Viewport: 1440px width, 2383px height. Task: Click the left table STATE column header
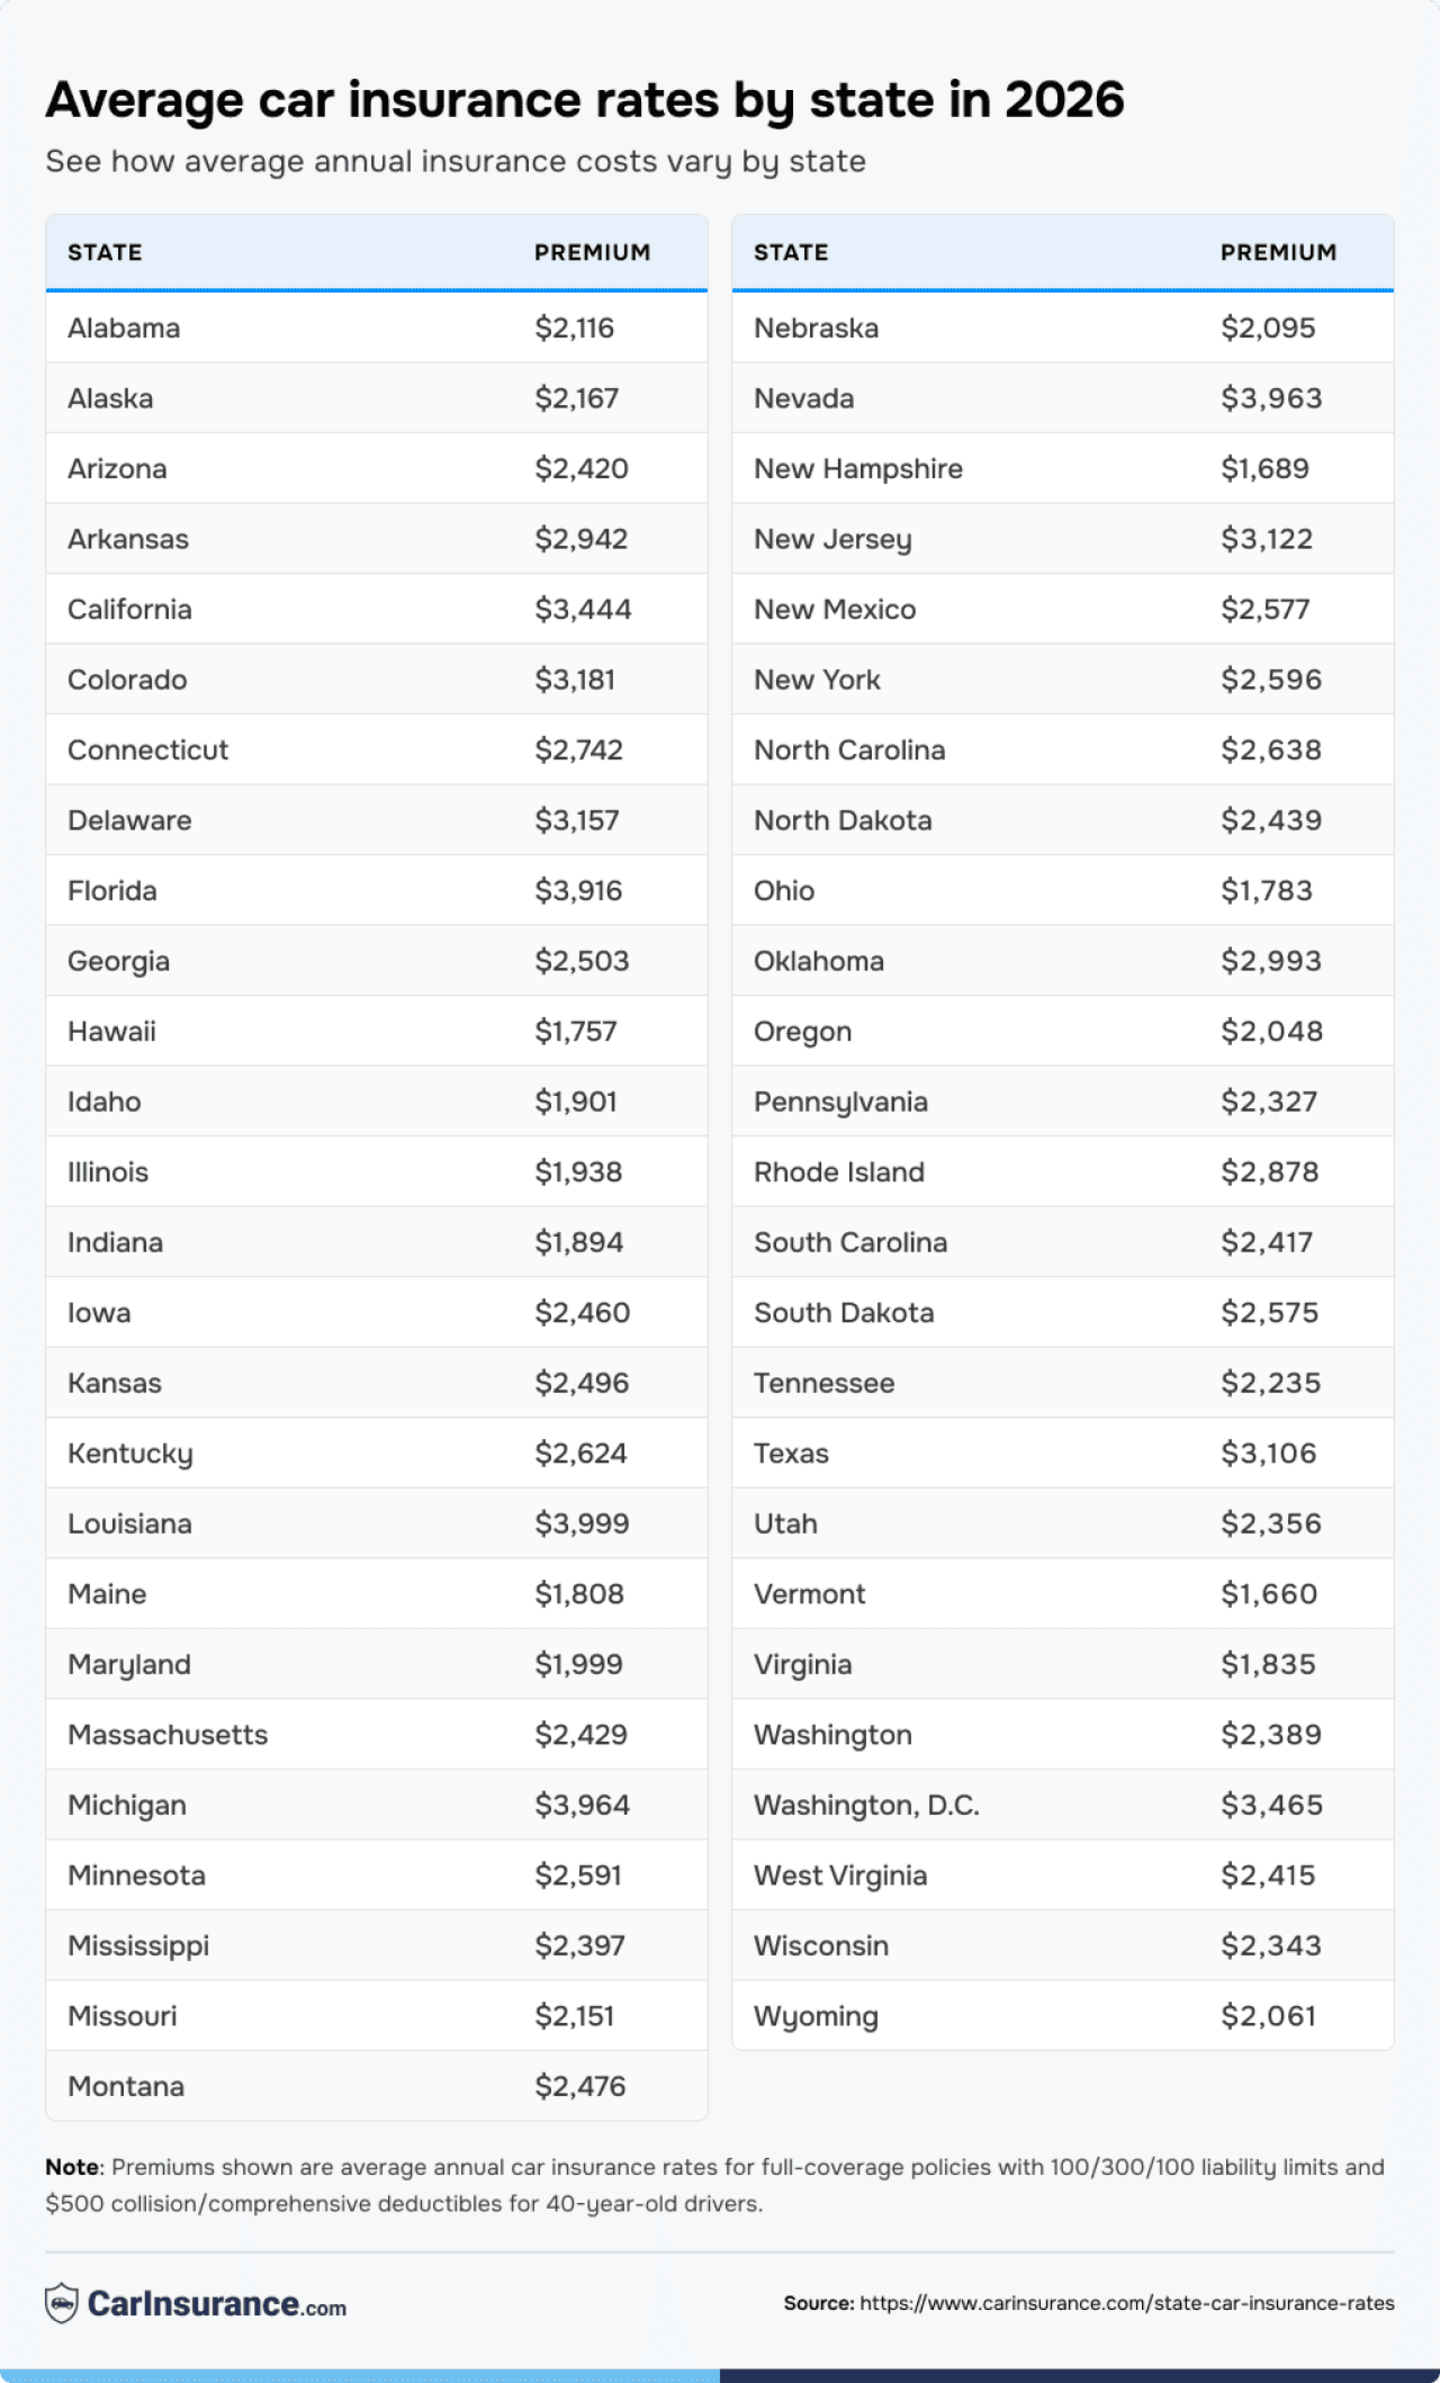105,252
